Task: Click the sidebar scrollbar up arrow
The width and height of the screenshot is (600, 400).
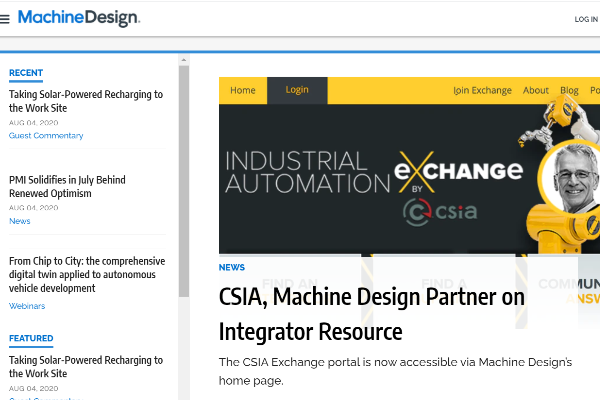Action: [184, 60]
